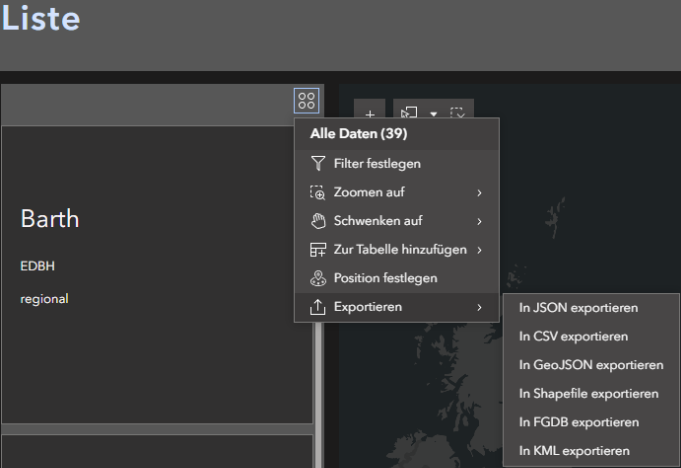Expand the Schwenken auf submenu chevron
Image resolution: width=681 pixels, height=468 pixels.
click(479, 221)
